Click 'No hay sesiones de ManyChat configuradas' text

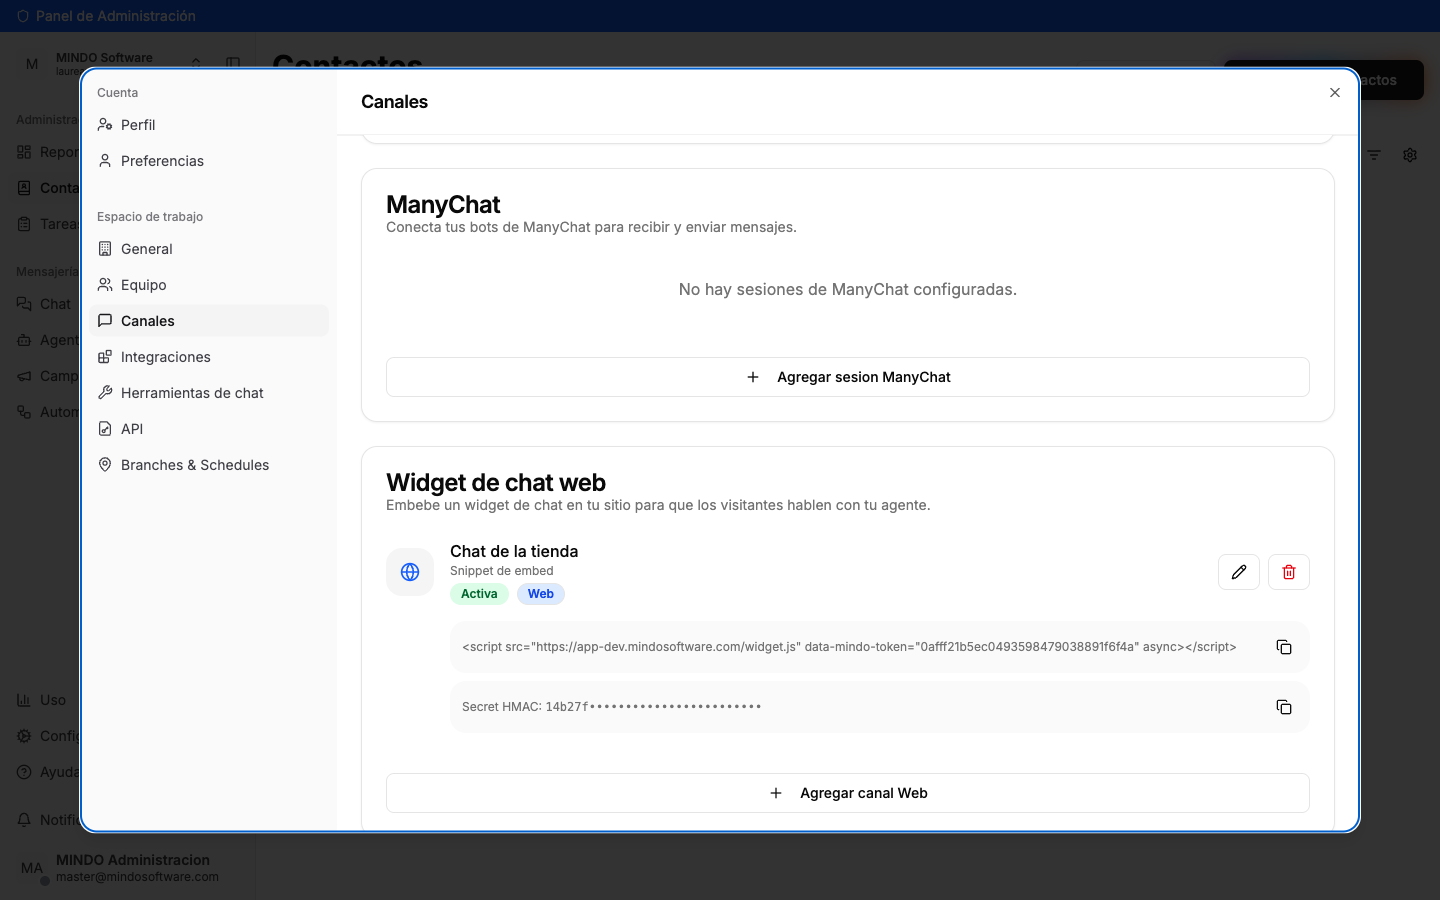pyautogui.click(x=848, y=289)
